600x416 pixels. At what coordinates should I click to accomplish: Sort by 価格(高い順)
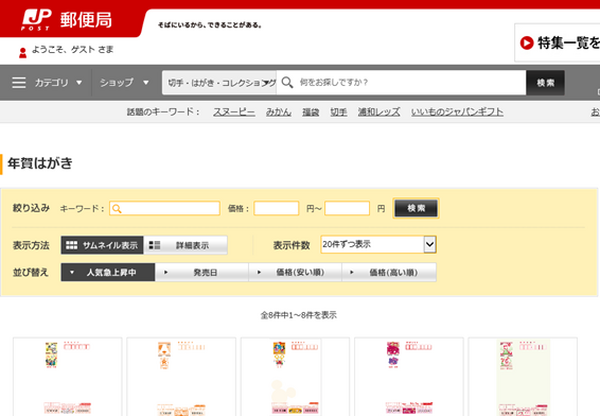(389, 272)
